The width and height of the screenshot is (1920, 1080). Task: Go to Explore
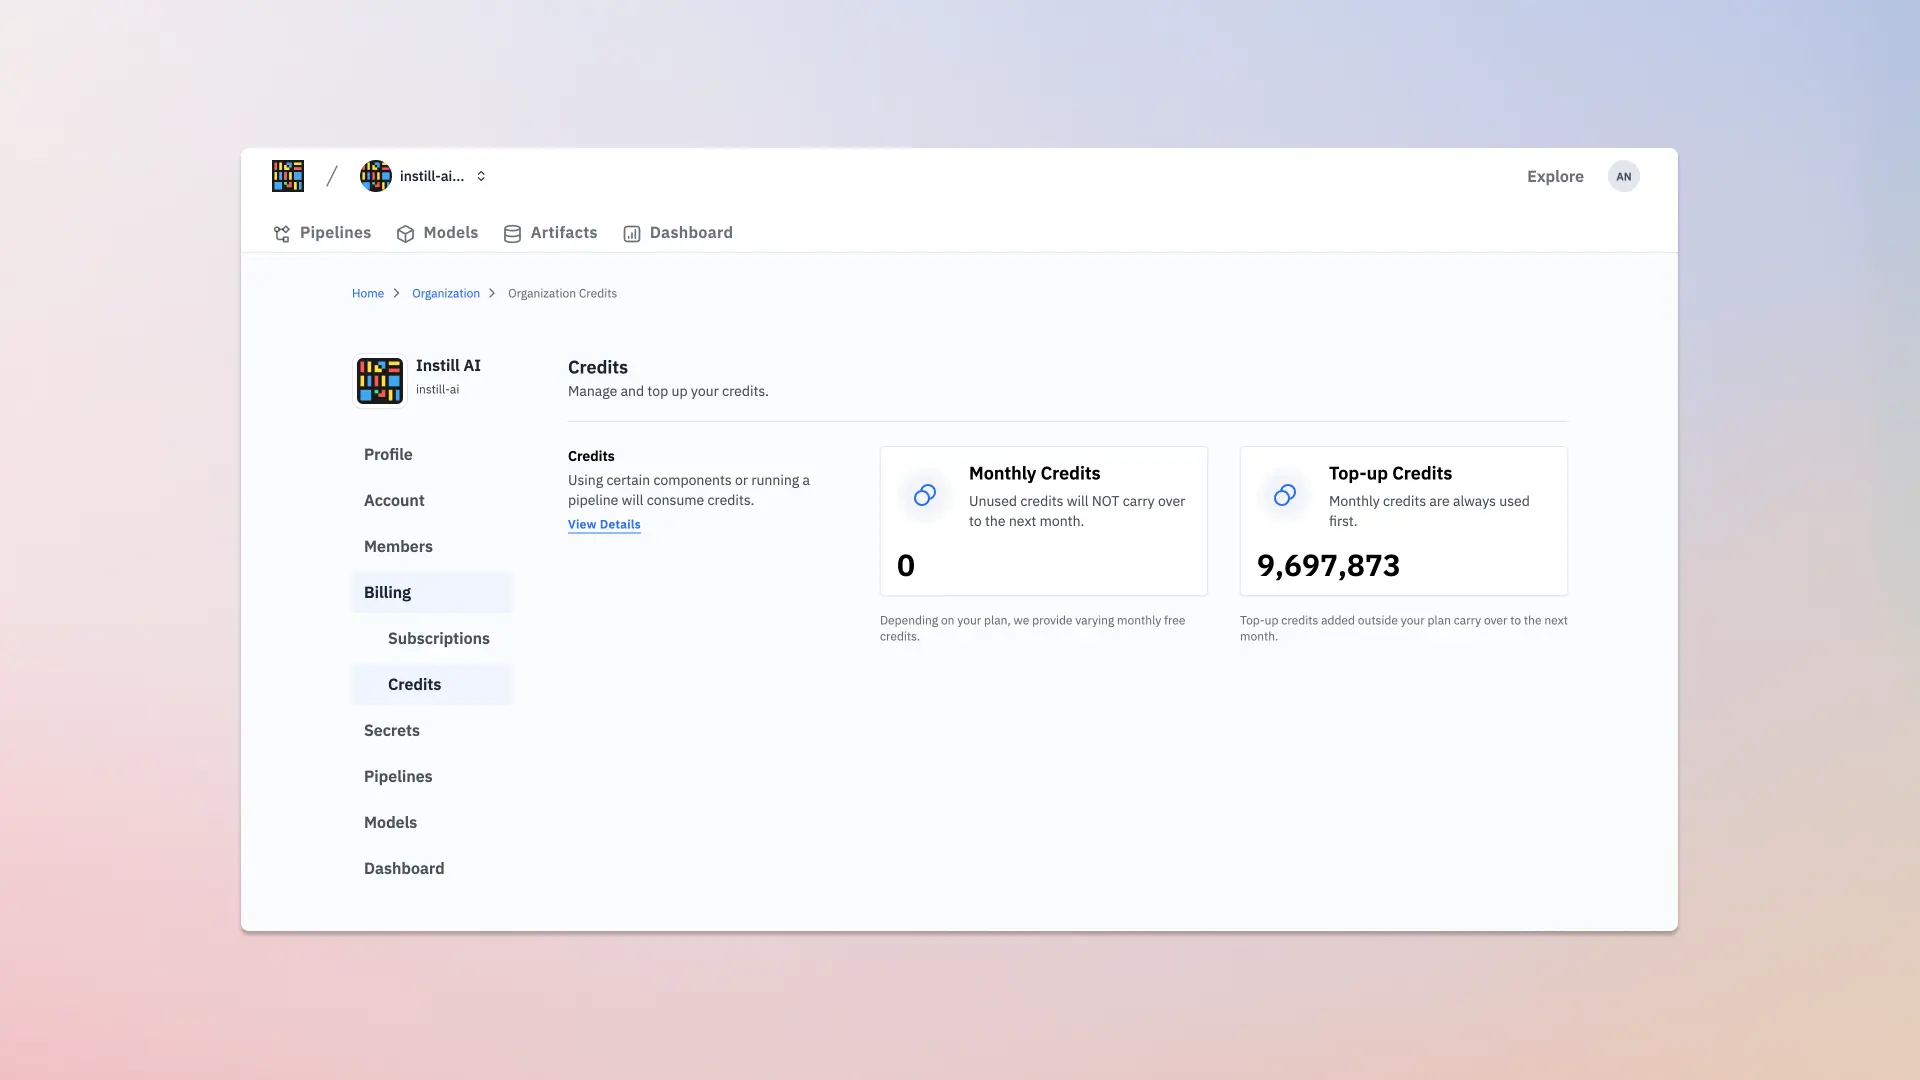[1555, 176]
